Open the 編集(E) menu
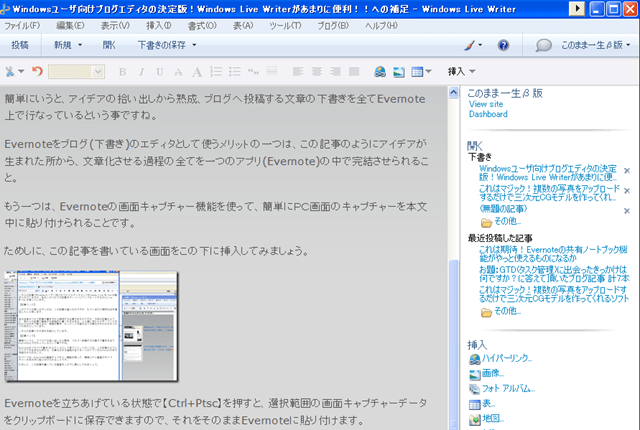Viewport: 640px width, 430px height. pos(70,26)
